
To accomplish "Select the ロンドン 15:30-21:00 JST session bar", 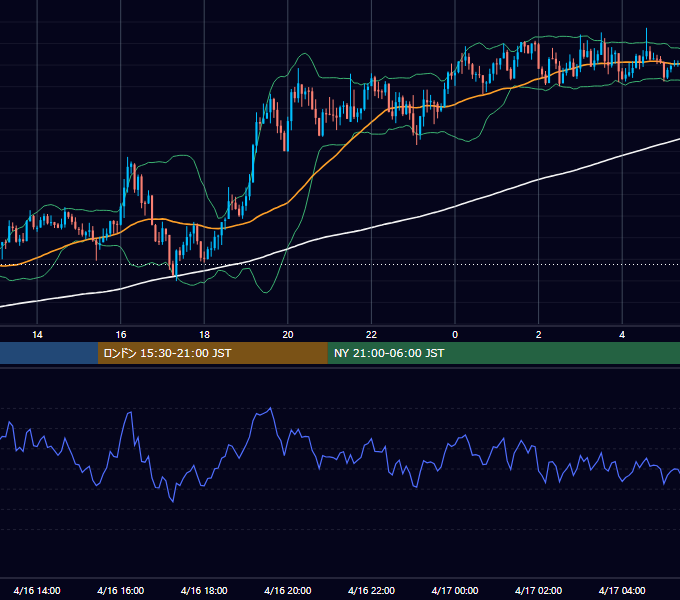I will (212, 353).
